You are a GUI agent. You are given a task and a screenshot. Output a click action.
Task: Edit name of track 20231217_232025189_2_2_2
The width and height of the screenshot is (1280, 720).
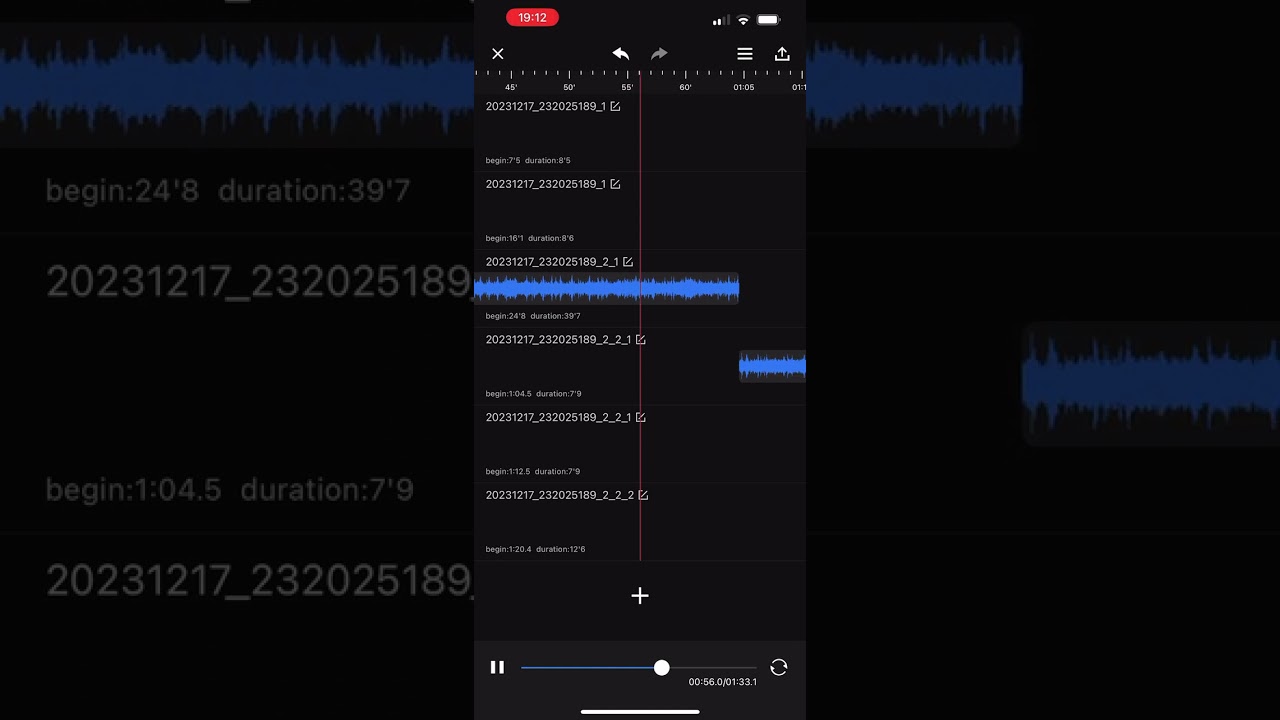tap(643, 495)
